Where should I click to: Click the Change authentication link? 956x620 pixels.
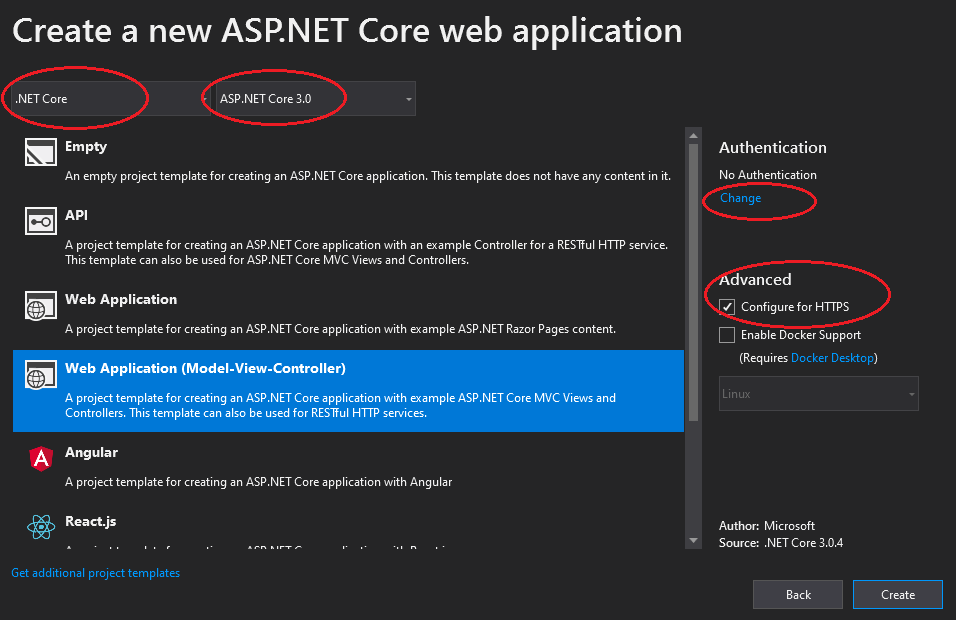point(741,198)
